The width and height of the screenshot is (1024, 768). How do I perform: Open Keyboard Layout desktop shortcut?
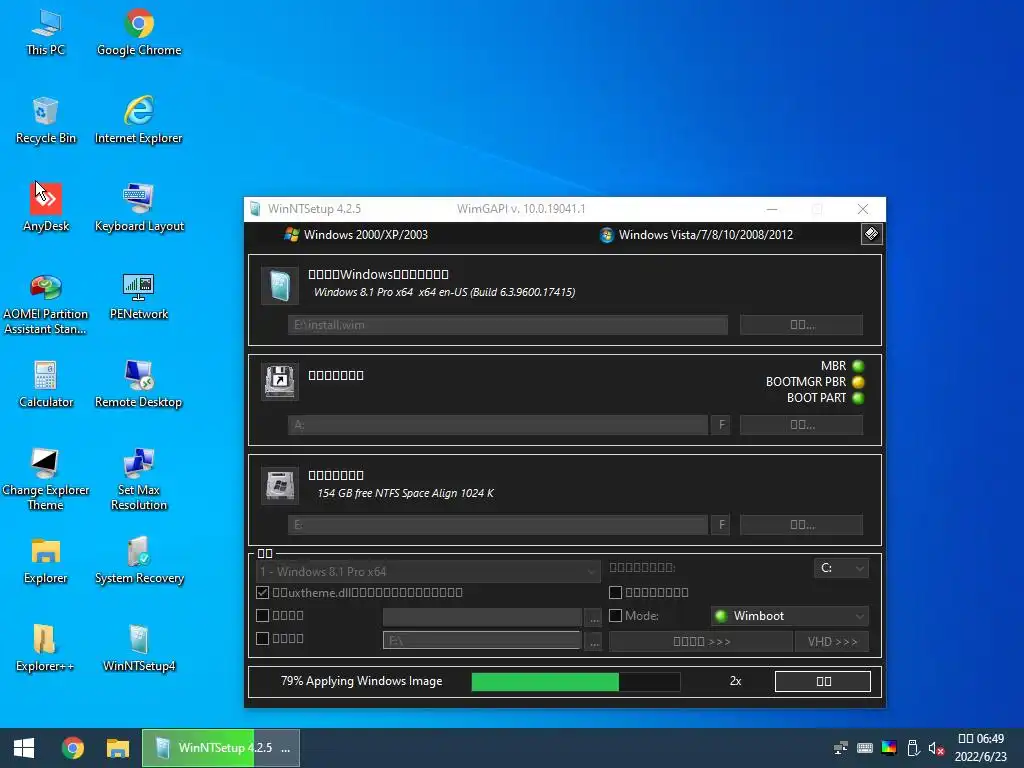coord(139,209)
